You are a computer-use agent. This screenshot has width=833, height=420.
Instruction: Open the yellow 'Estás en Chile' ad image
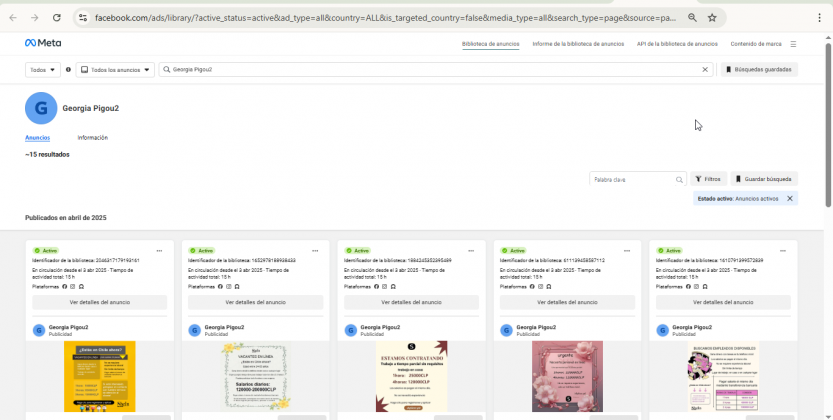100,376
